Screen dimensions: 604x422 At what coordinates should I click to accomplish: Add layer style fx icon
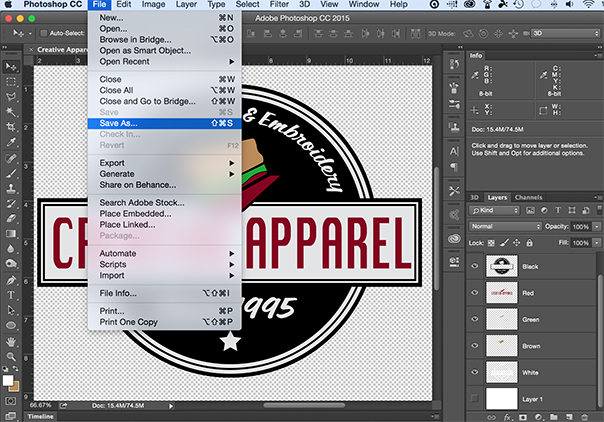[x=507, y=417]
